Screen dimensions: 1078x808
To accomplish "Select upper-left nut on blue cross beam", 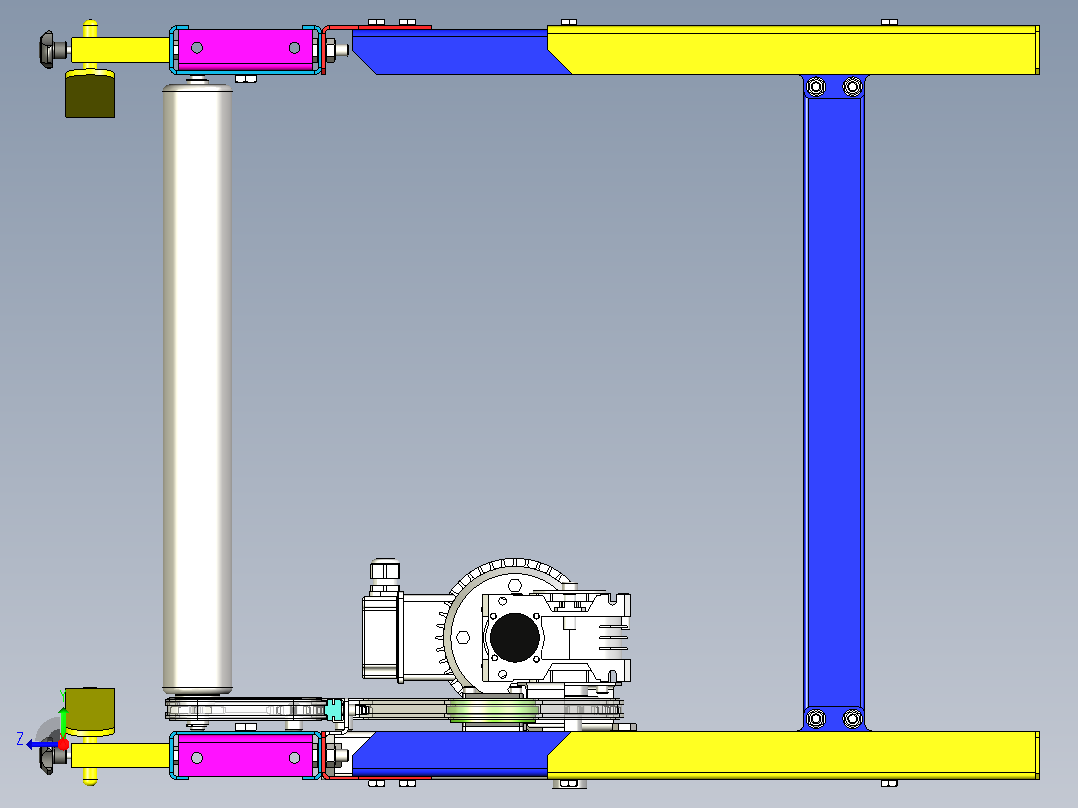I will point(815,87).
